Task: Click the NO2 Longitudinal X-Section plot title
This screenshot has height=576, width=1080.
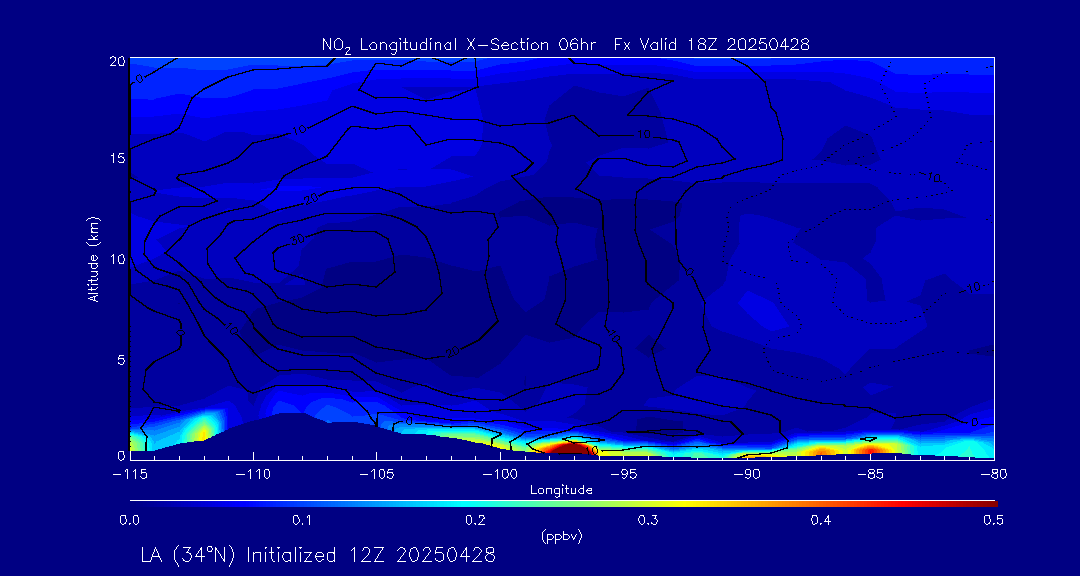Action: (x=565, y=45)
